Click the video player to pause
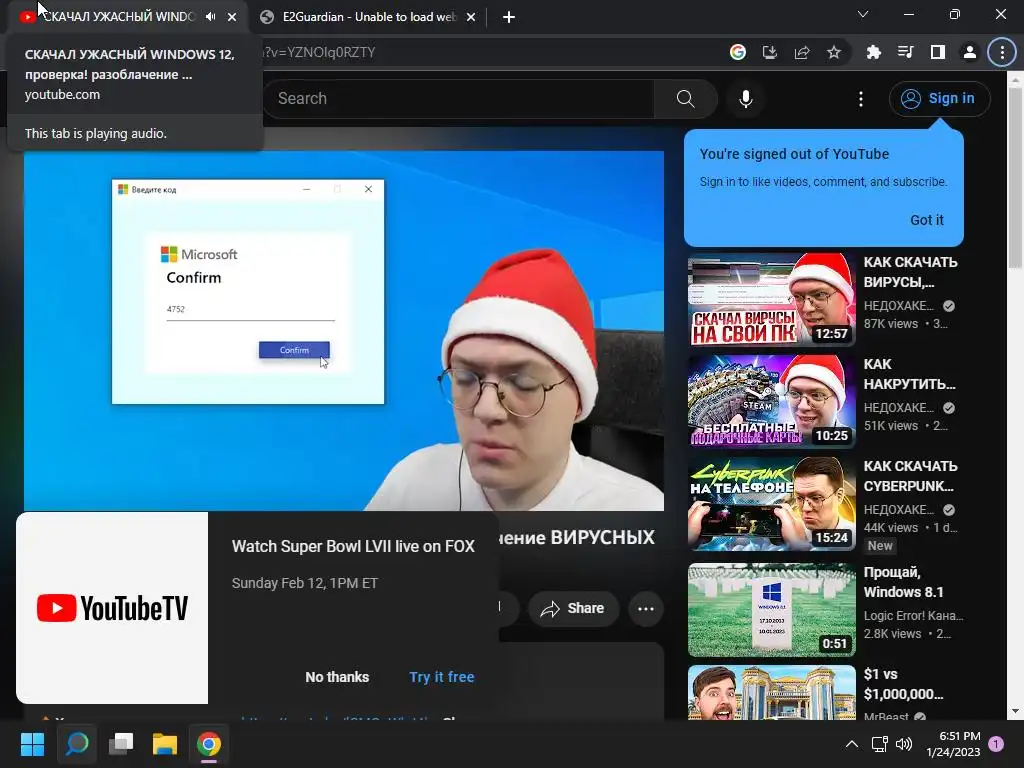This screenshot has height=768, width=1024. click(344, 331)
